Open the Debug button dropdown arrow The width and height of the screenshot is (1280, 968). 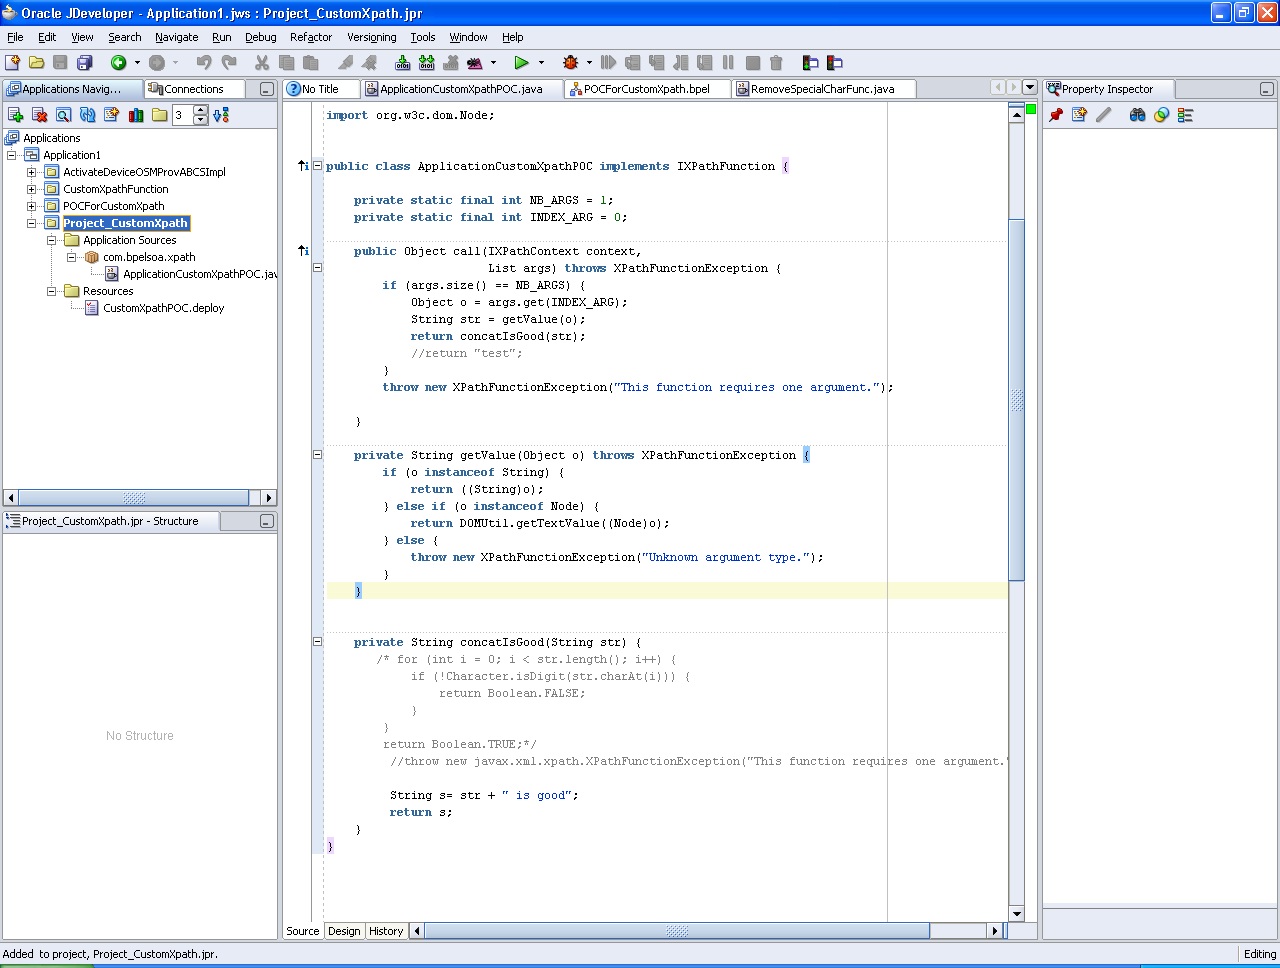point(589,62)
